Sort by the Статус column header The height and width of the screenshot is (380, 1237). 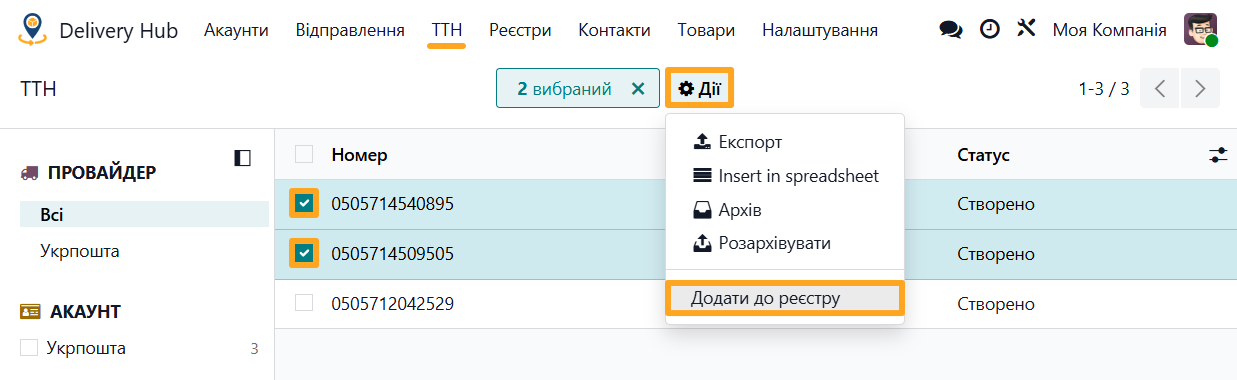click(x=983, y=155)
